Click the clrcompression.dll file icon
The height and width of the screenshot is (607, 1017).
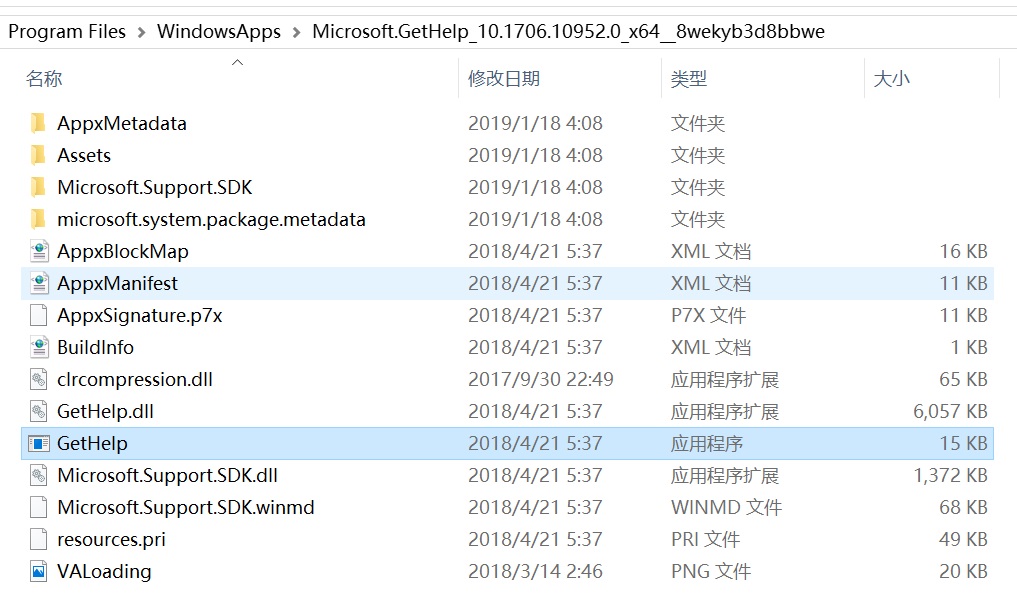pos(38,379)
